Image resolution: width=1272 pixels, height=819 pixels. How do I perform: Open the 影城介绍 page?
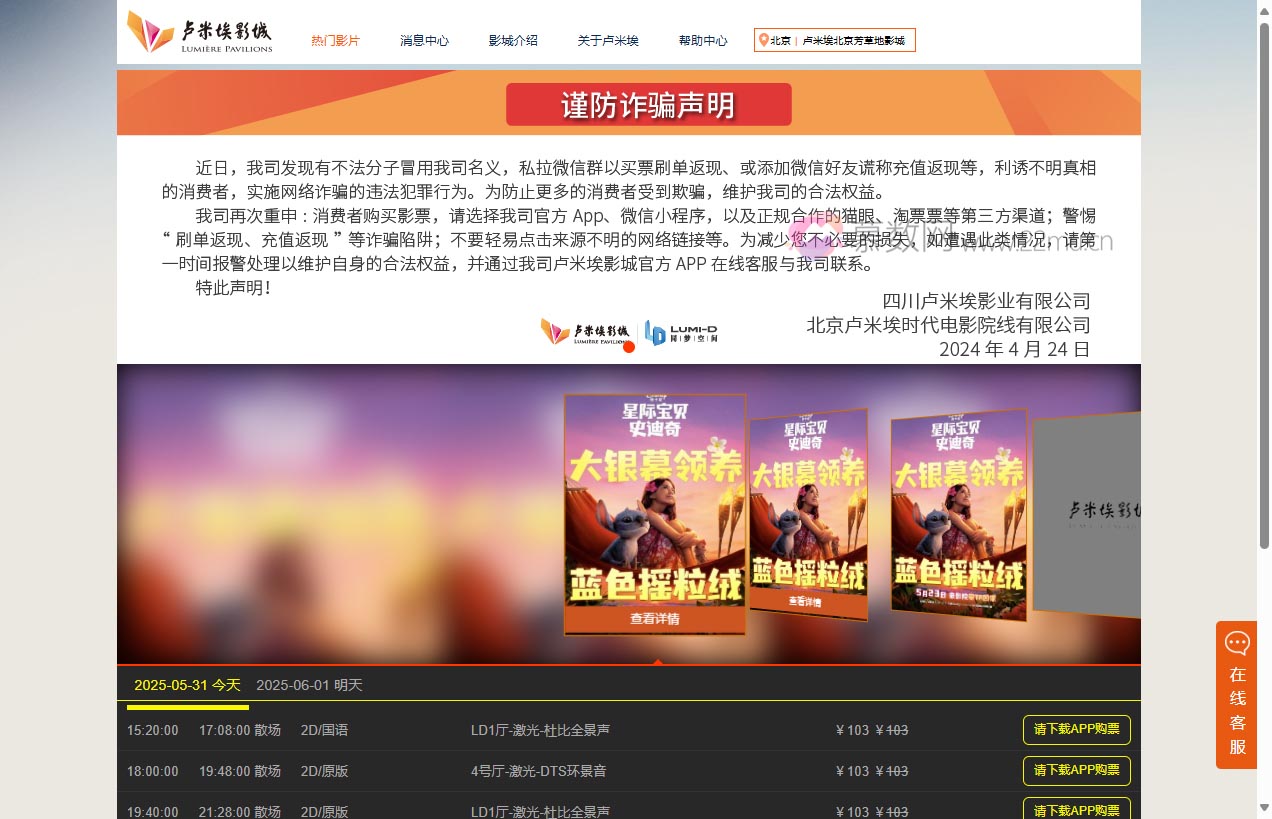513,41
